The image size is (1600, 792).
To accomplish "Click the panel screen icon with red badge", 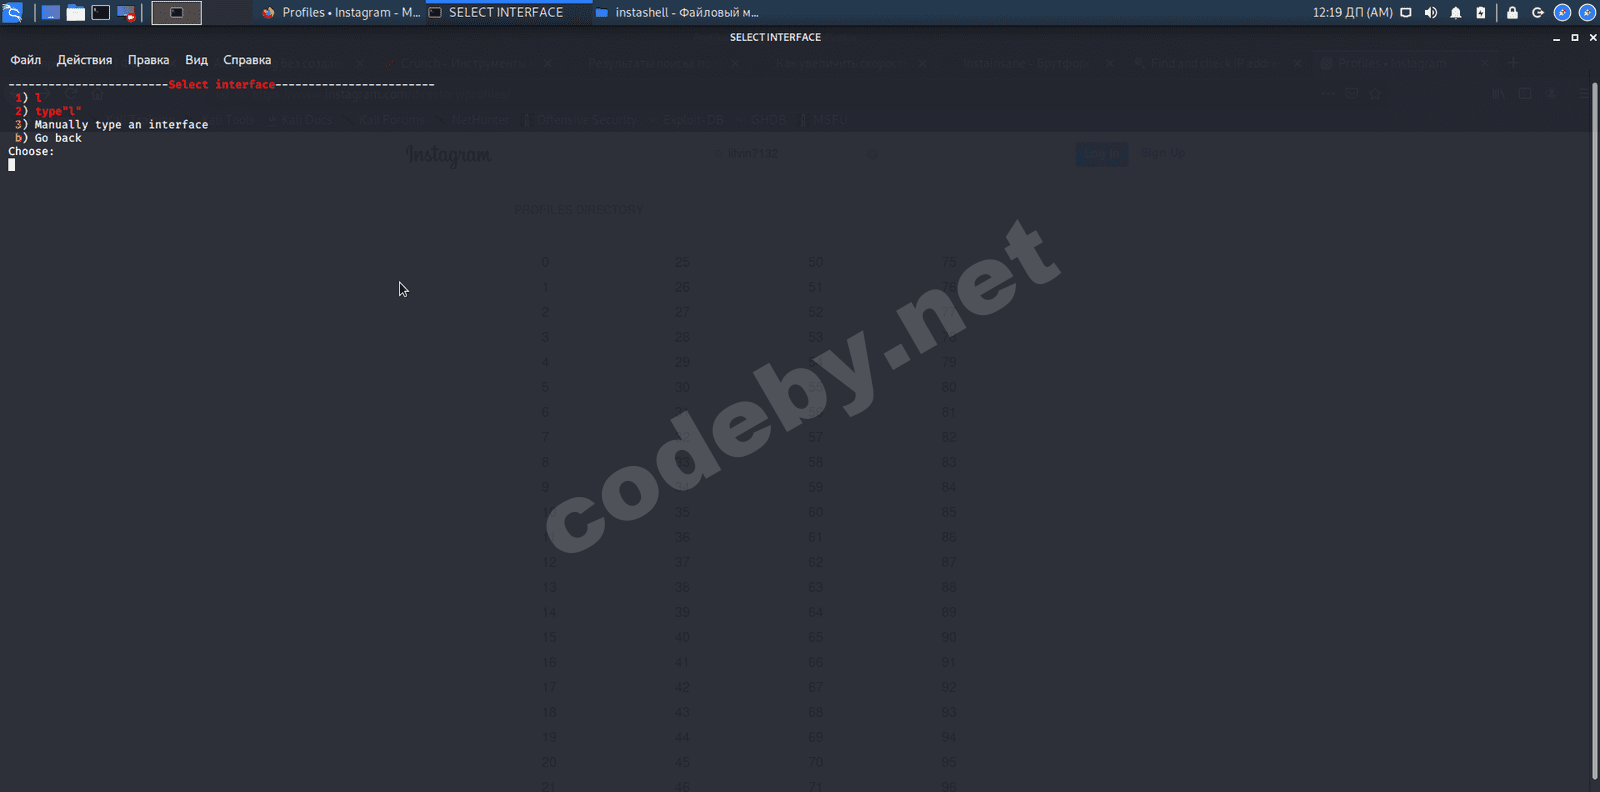I will click(126, 13).
